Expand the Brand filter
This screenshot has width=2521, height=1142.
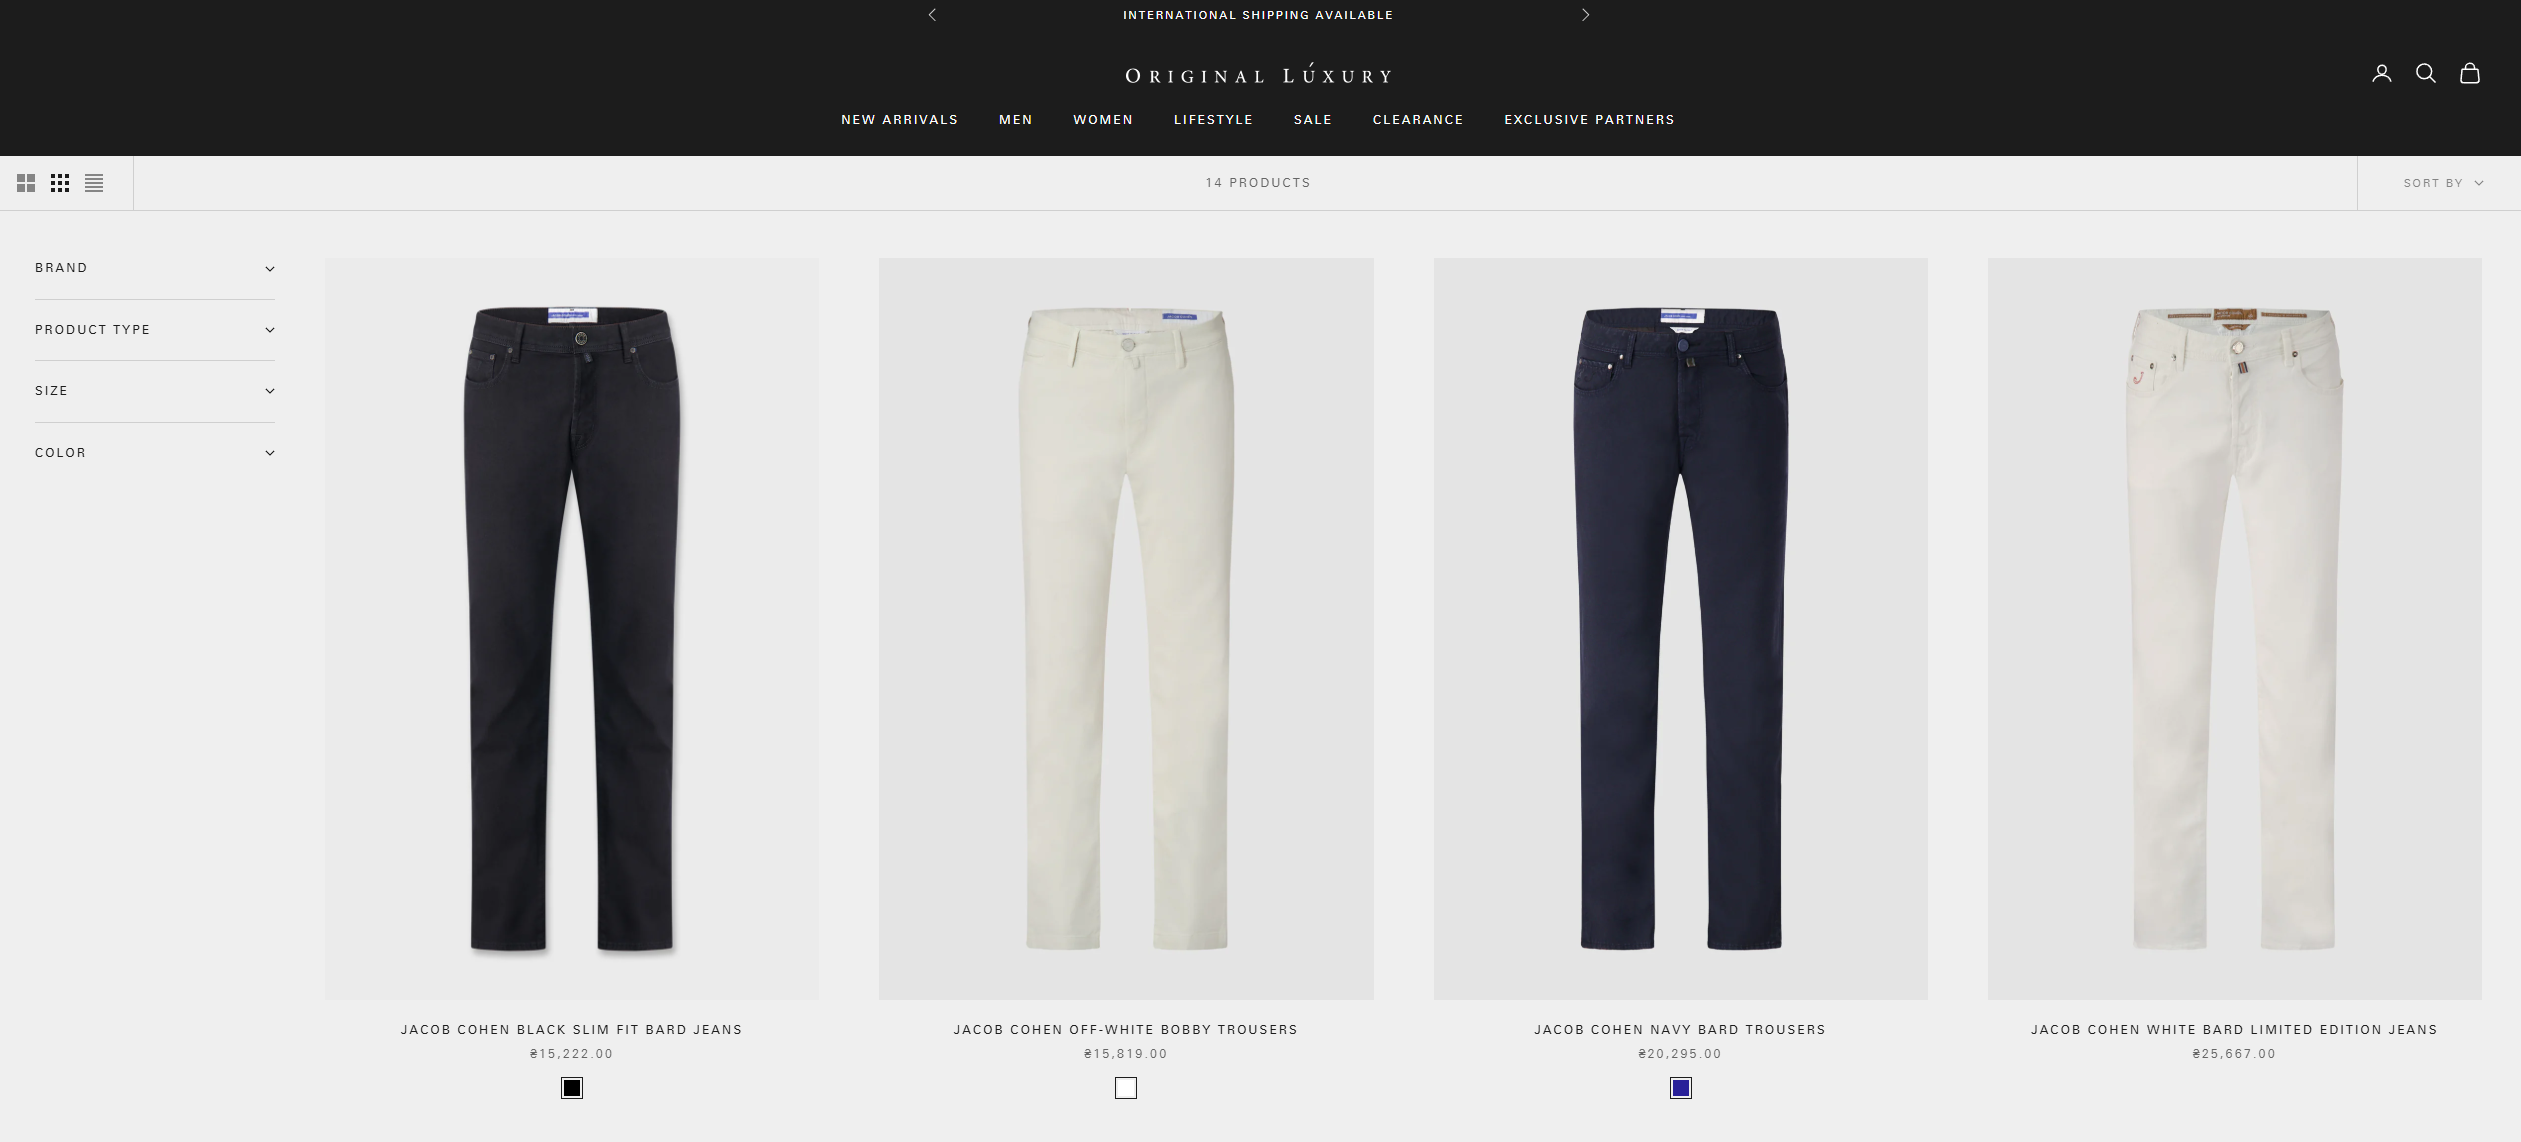(x=155, y=268)
